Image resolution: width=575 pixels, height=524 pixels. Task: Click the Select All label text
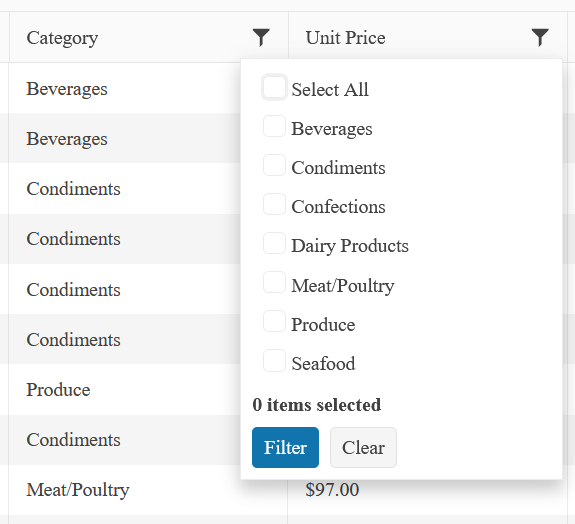click(330, 89)
